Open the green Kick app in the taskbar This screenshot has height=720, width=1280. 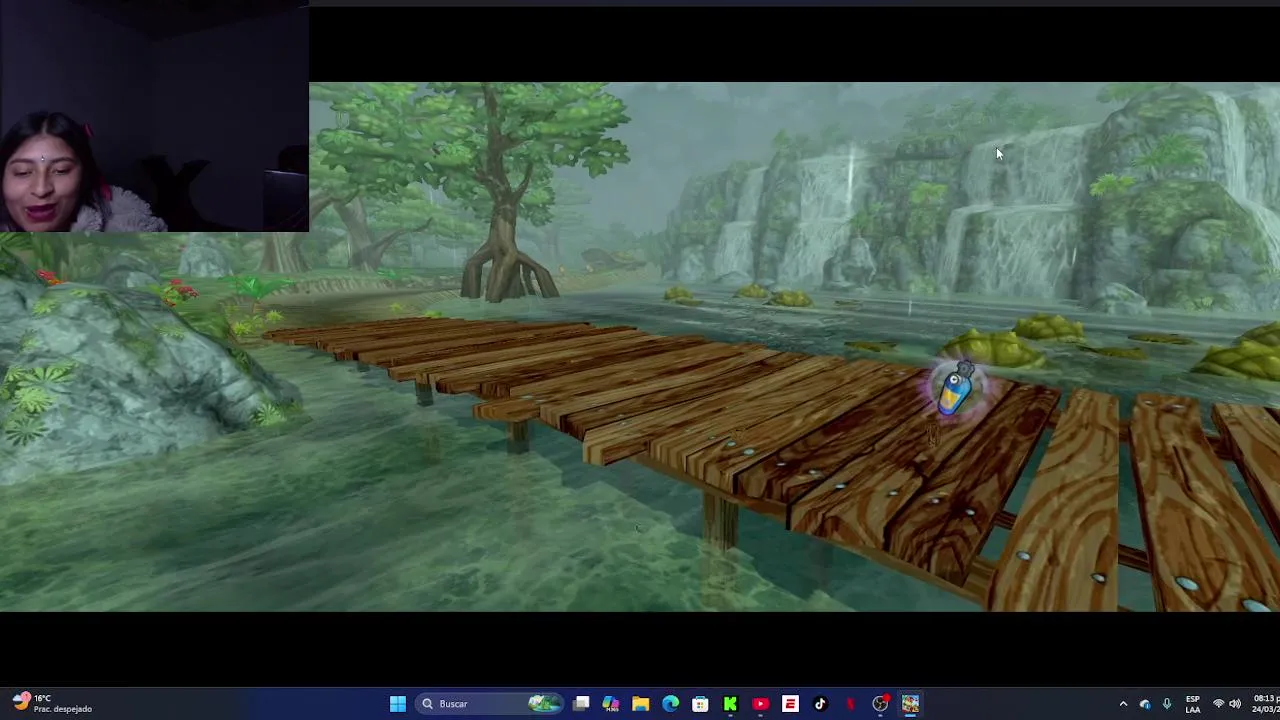730,704
